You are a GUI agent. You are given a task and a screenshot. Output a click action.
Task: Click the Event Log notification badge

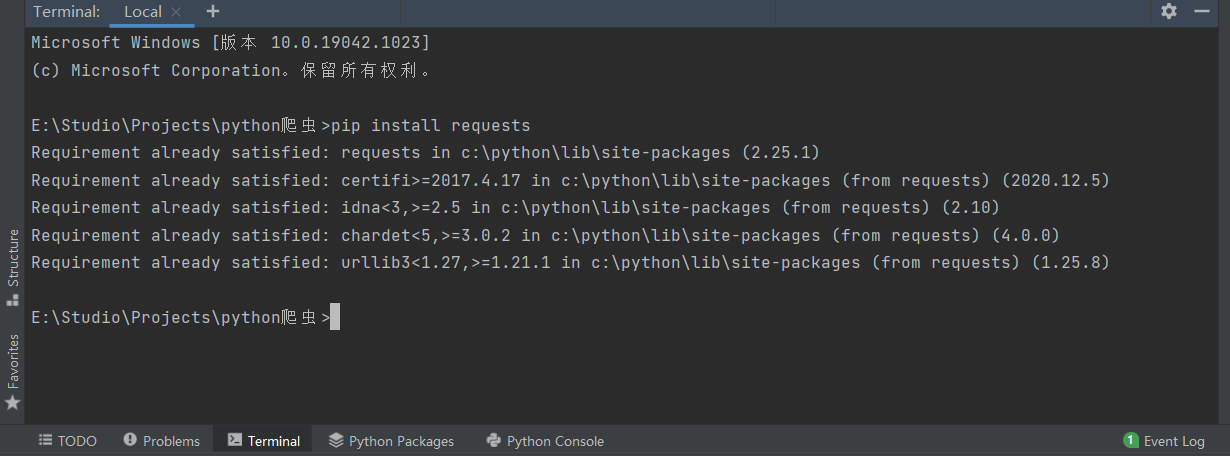(x=1131, y=441)
